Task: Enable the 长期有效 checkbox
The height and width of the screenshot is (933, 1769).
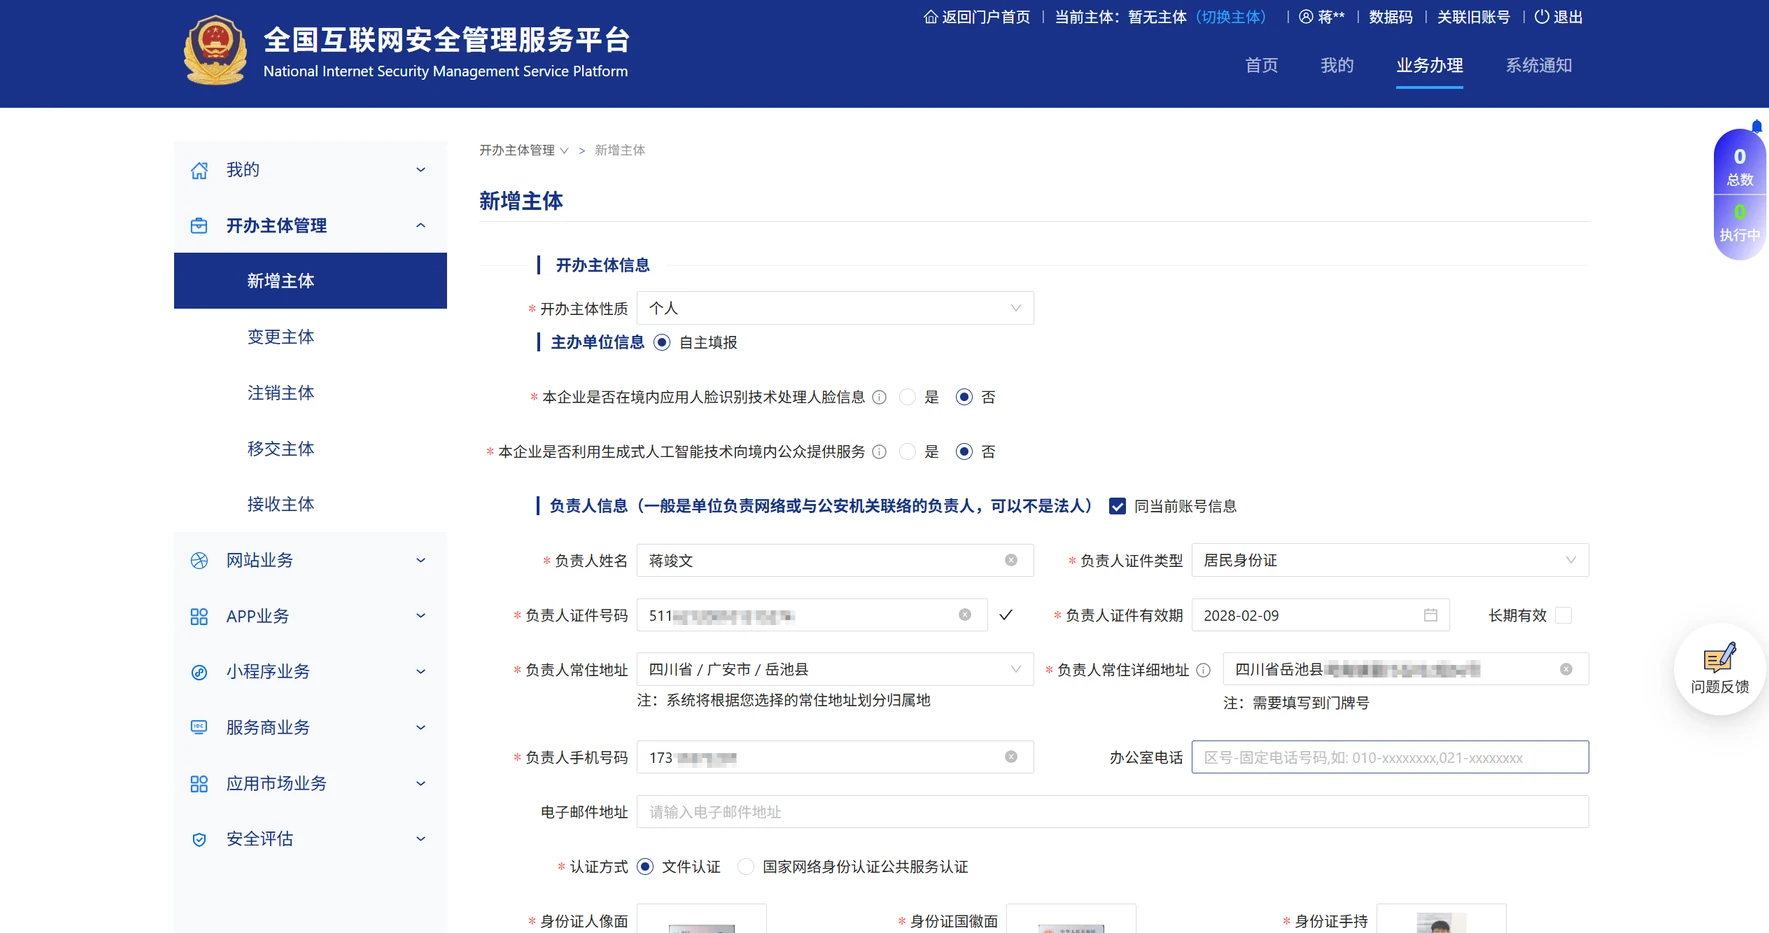Action: pos(1563,615)
